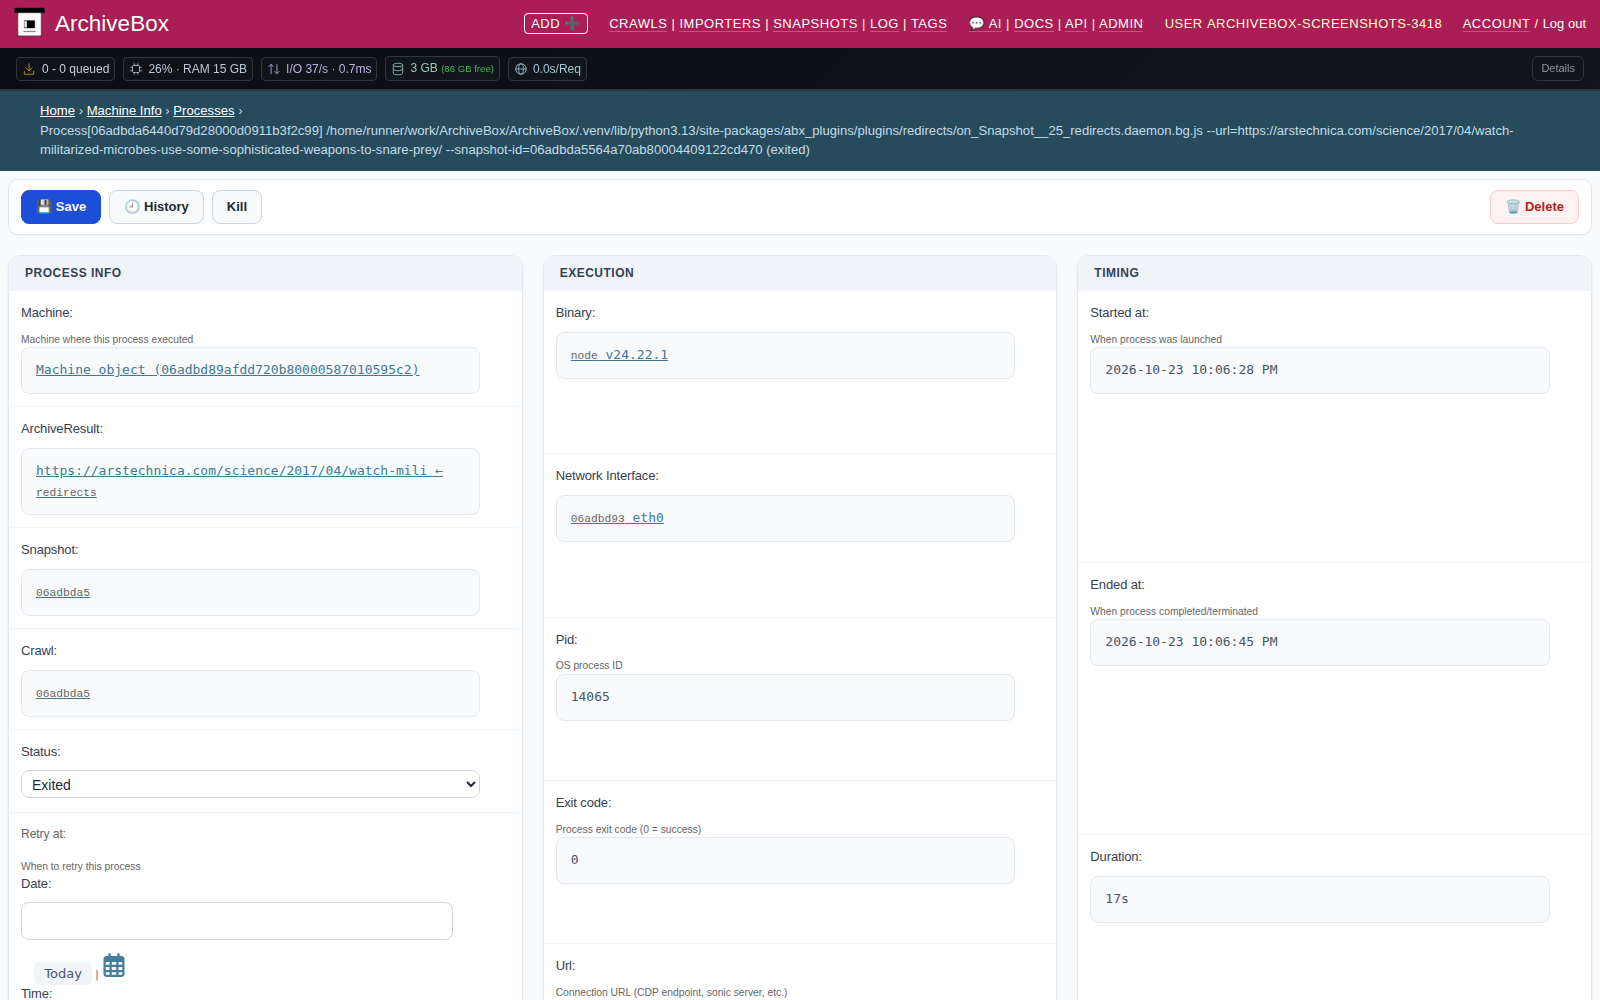The image size is (1600, 1000).
Task: Focus the Retry at Date field
Action: (237, 921)
